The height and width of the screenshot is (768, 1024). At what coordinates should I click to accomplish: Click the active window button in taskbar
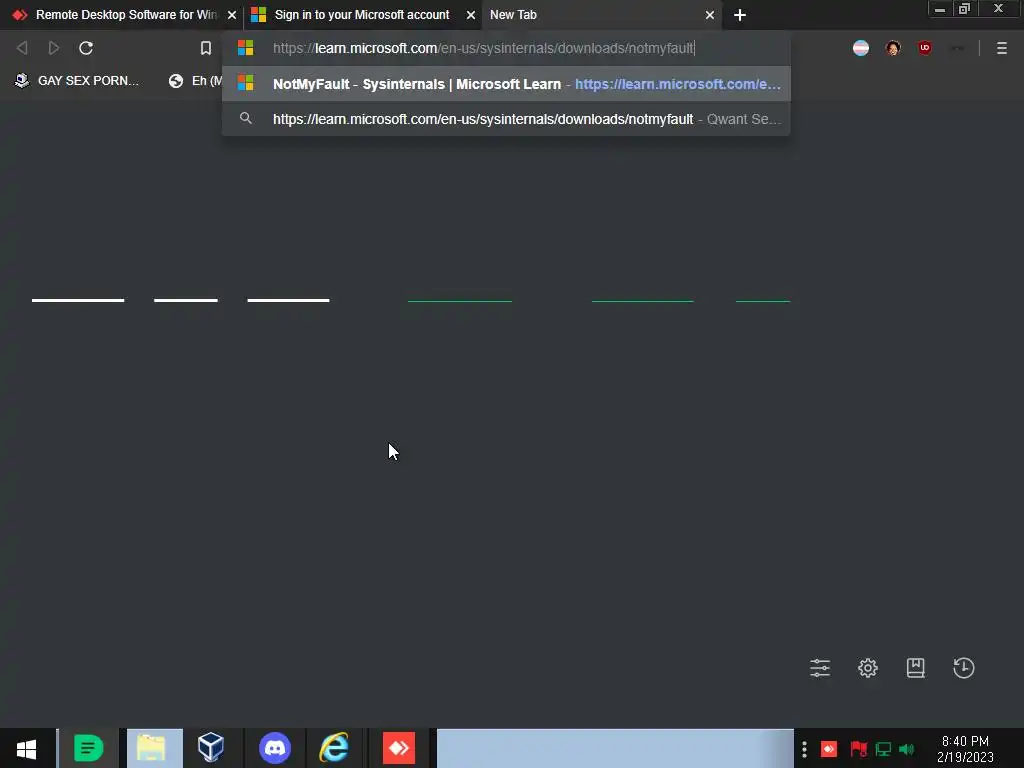[x=615, y=748]
